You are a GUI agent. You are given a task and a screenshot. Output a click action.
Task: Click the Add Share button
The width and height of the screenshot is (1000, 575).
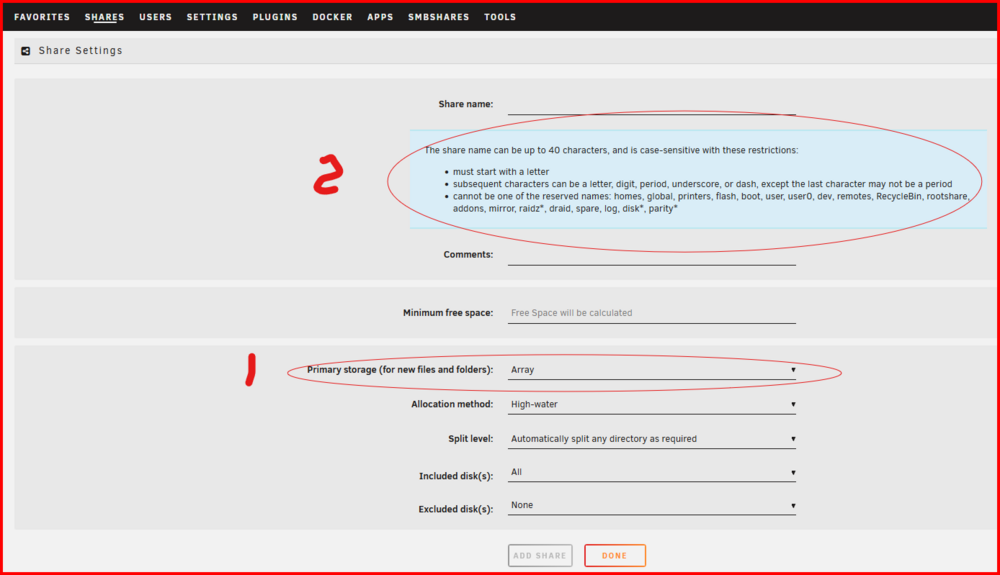tap(540, 555)
